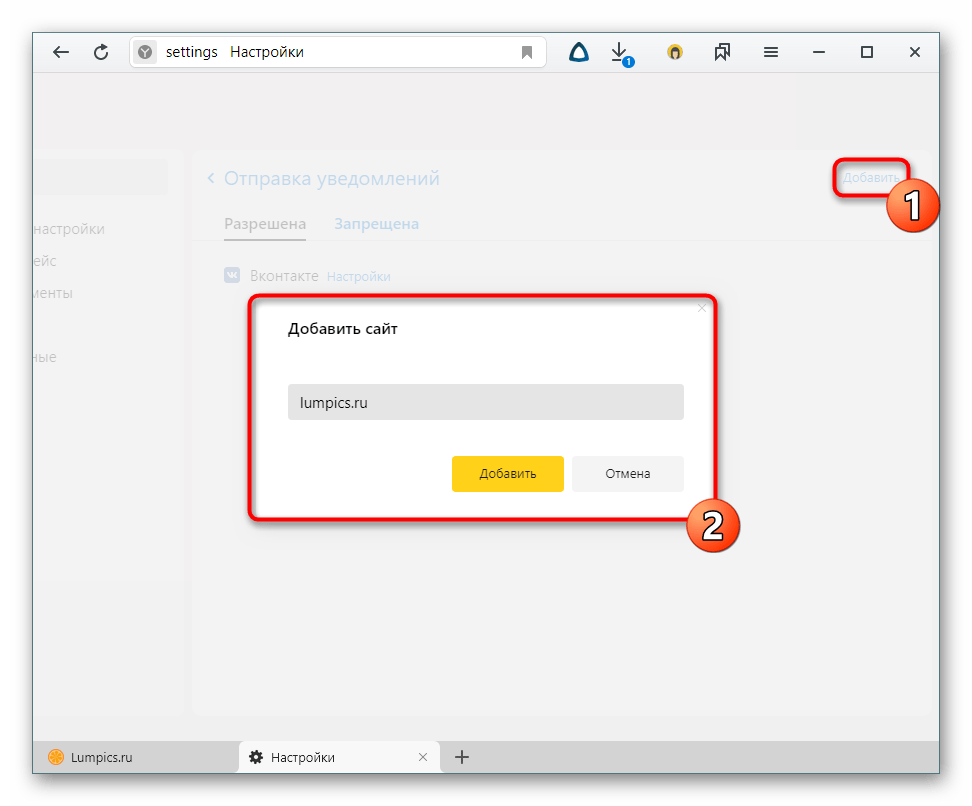Click the Отправка уведомлений heading
Image resolution: width=972 pixels, height=806 pixels.
coord(332,179)
